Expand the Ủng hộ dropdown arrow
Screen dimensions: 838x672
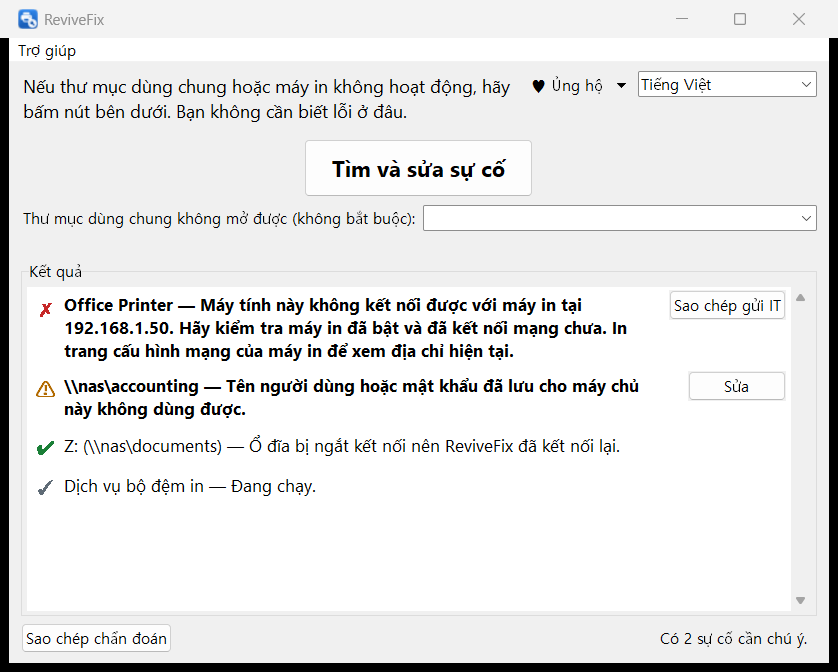click(x=621, y=86)
